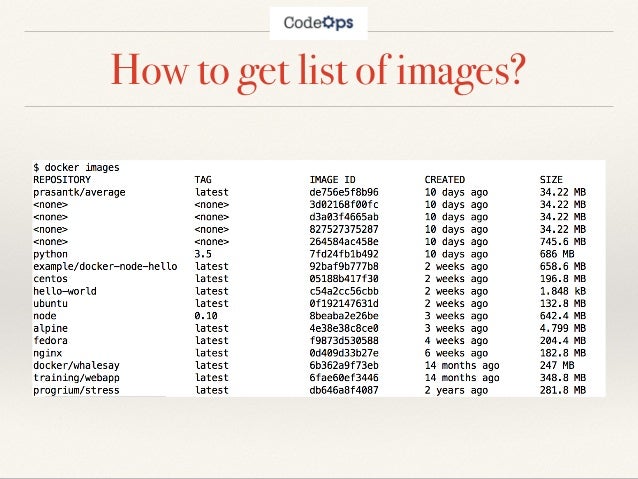Click the 642.4 MB size value
The width and height of the screenshot is (638, 479).
563,316
